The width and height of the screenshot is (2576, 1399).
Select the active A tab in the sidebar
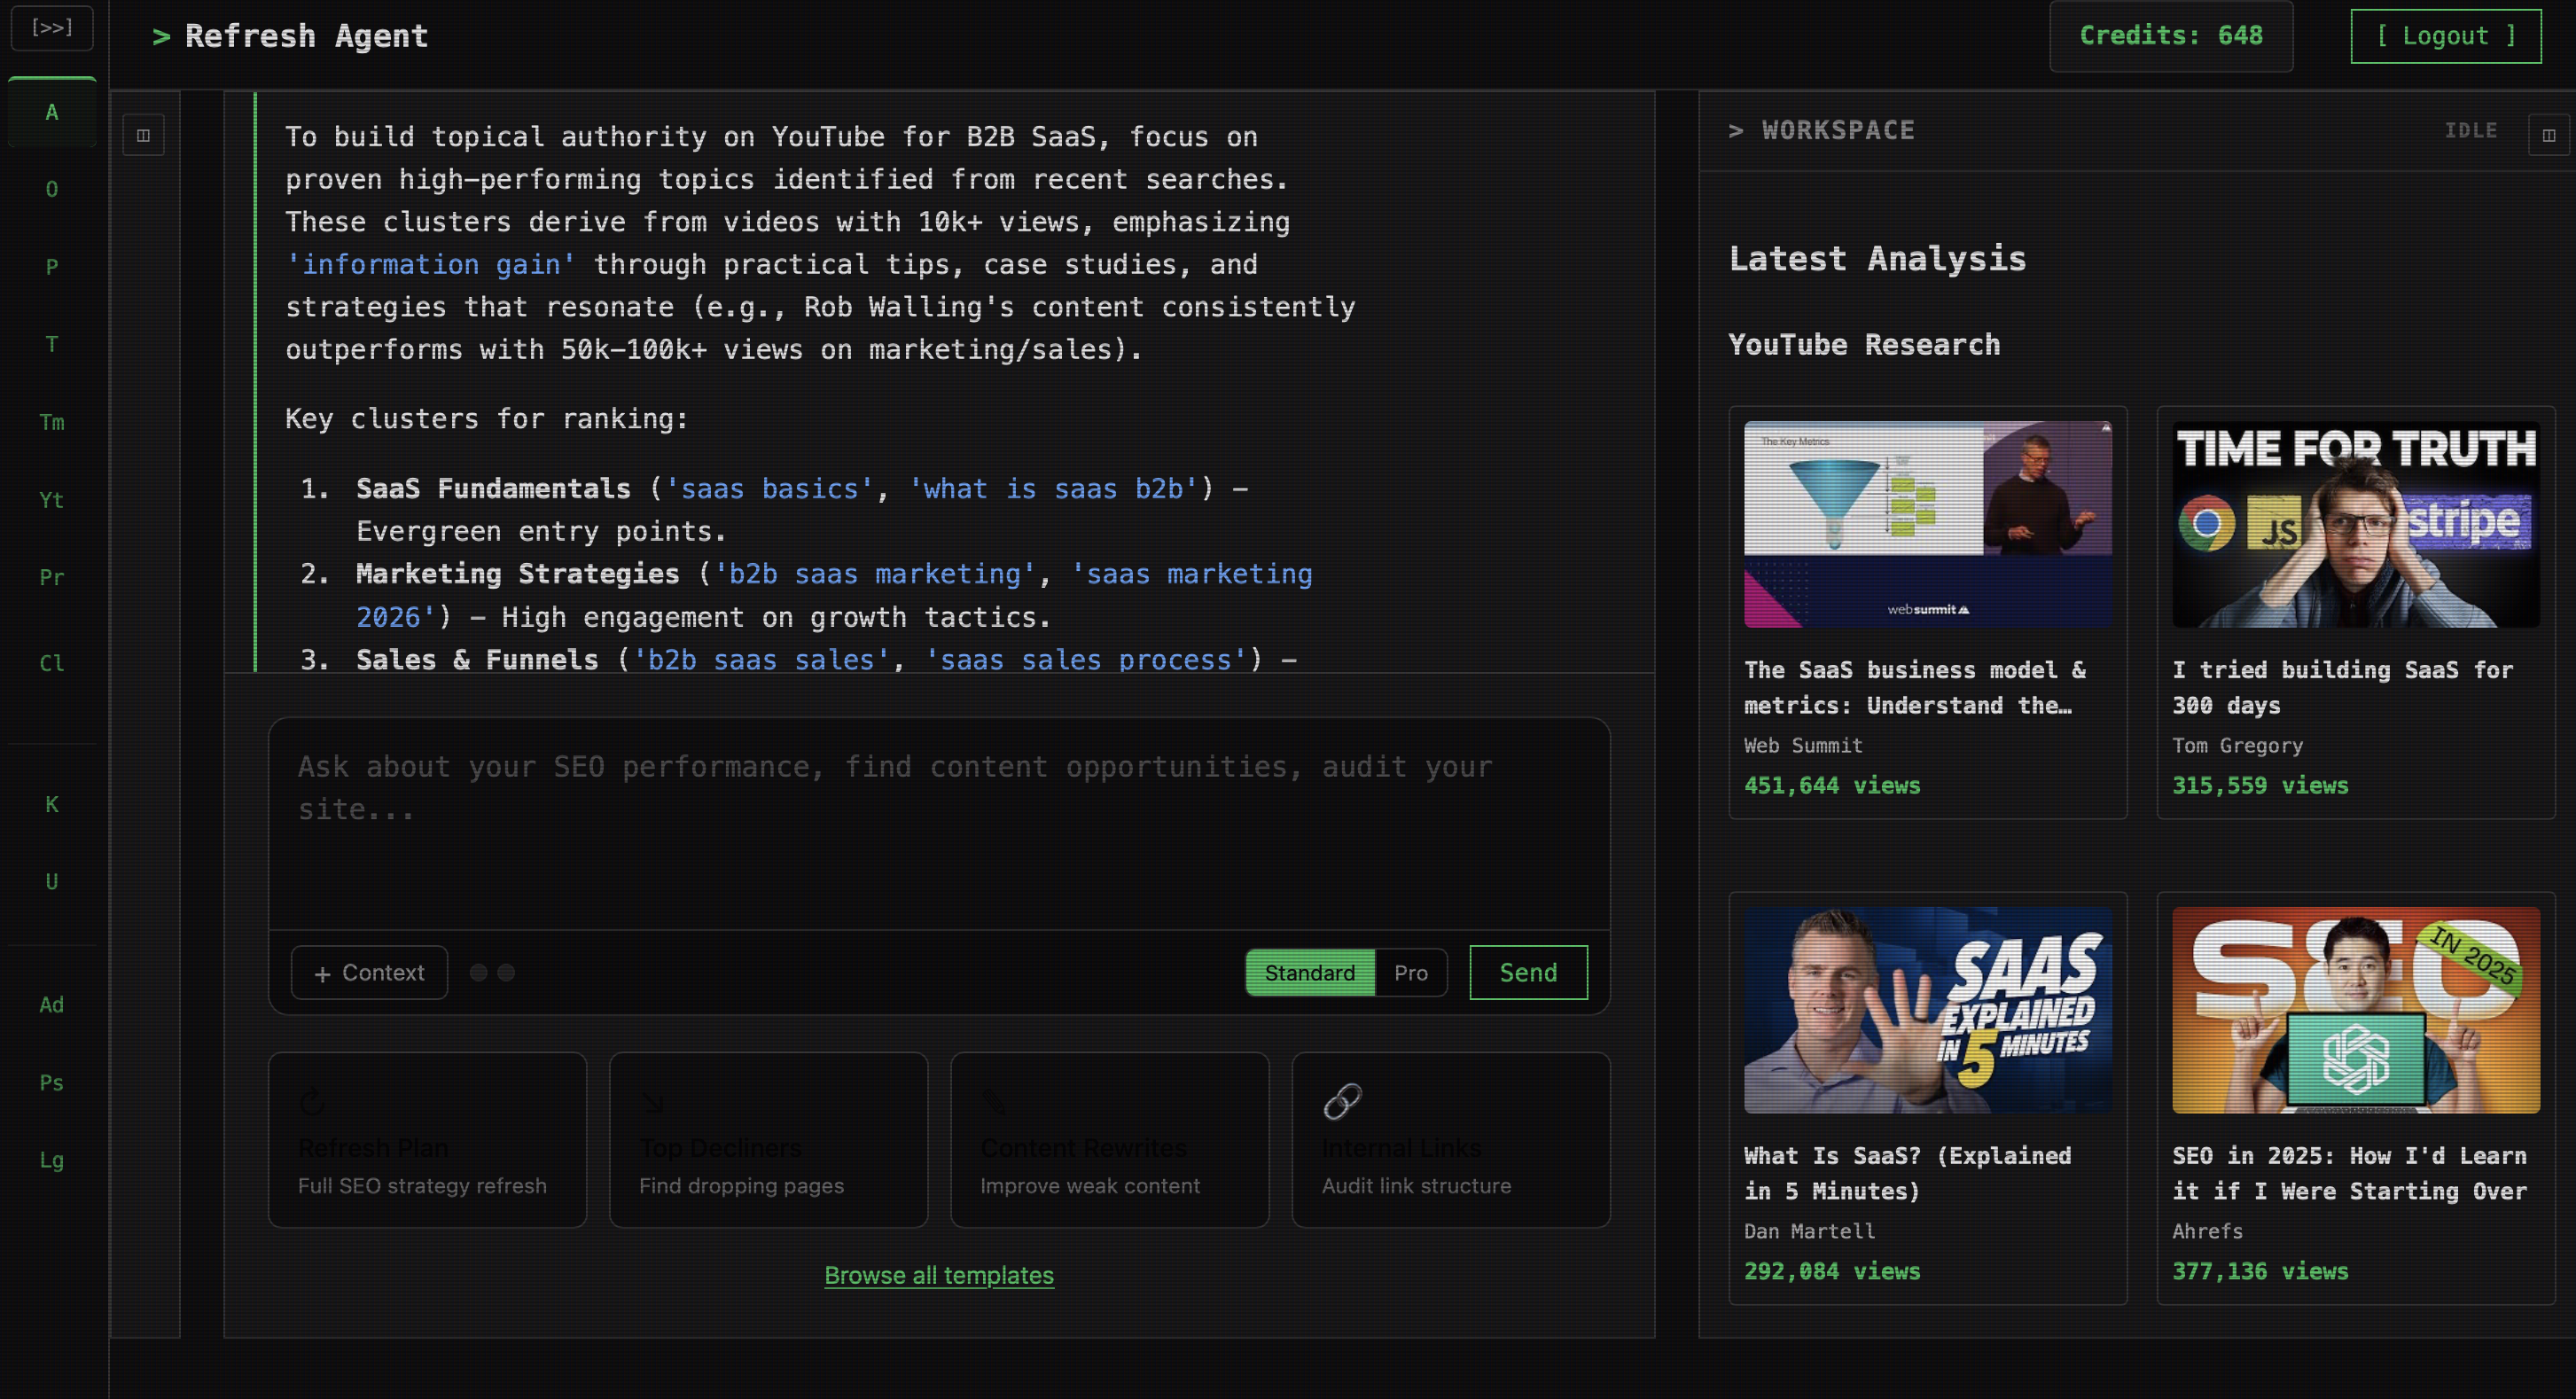(x=51, y=113)
